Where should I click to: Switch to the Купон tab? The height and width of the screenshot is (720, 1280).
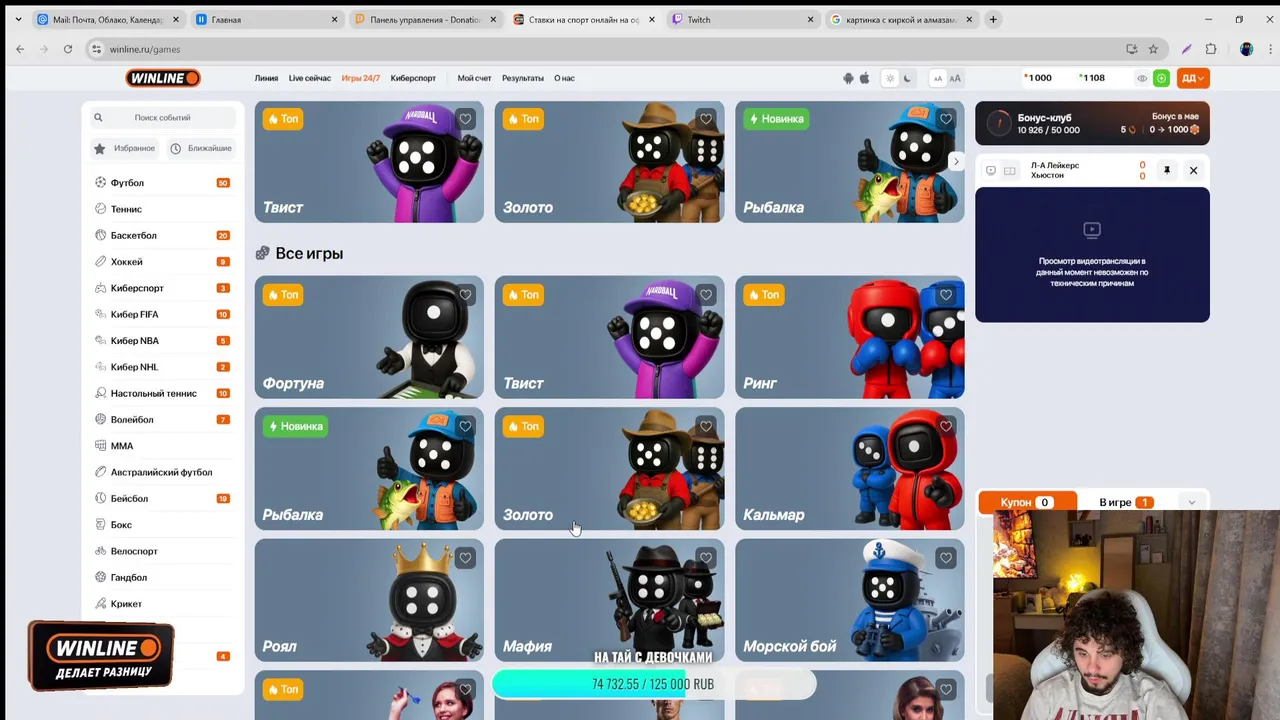(x=1027, y=502)
